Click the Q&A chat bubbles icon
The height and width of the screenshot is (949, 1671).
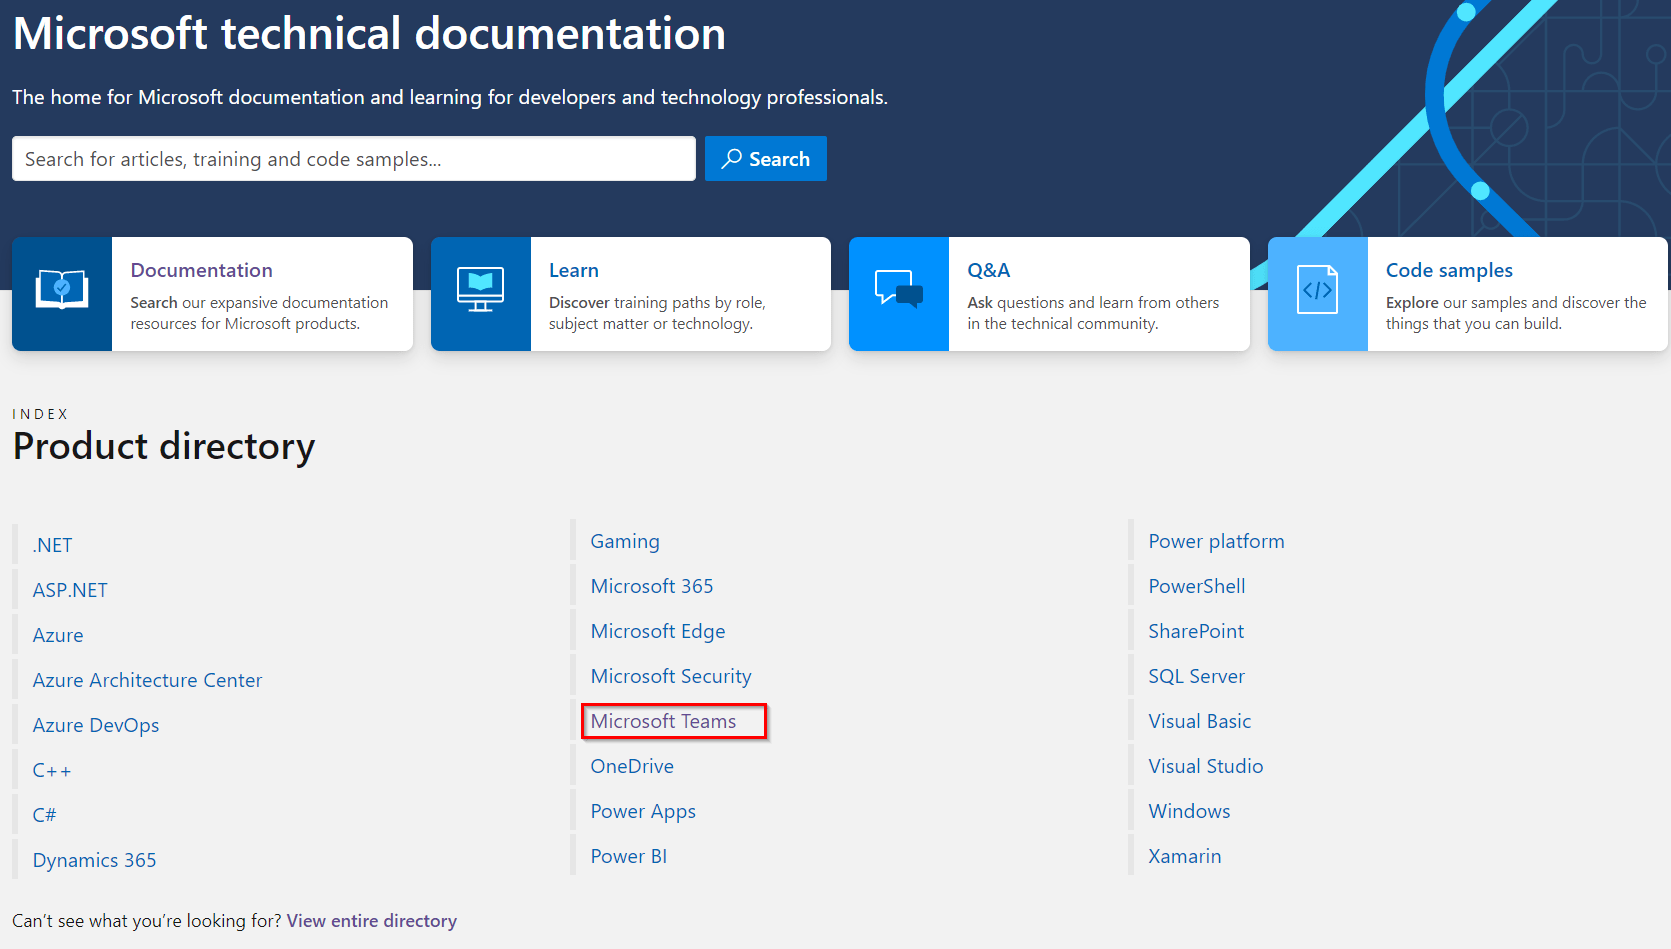click(899, 289)
